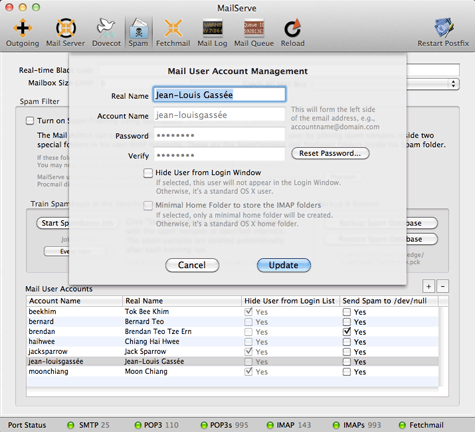475x432 pixels.
Task: Enable Hide User from Login Window
Action: [148, 173]
